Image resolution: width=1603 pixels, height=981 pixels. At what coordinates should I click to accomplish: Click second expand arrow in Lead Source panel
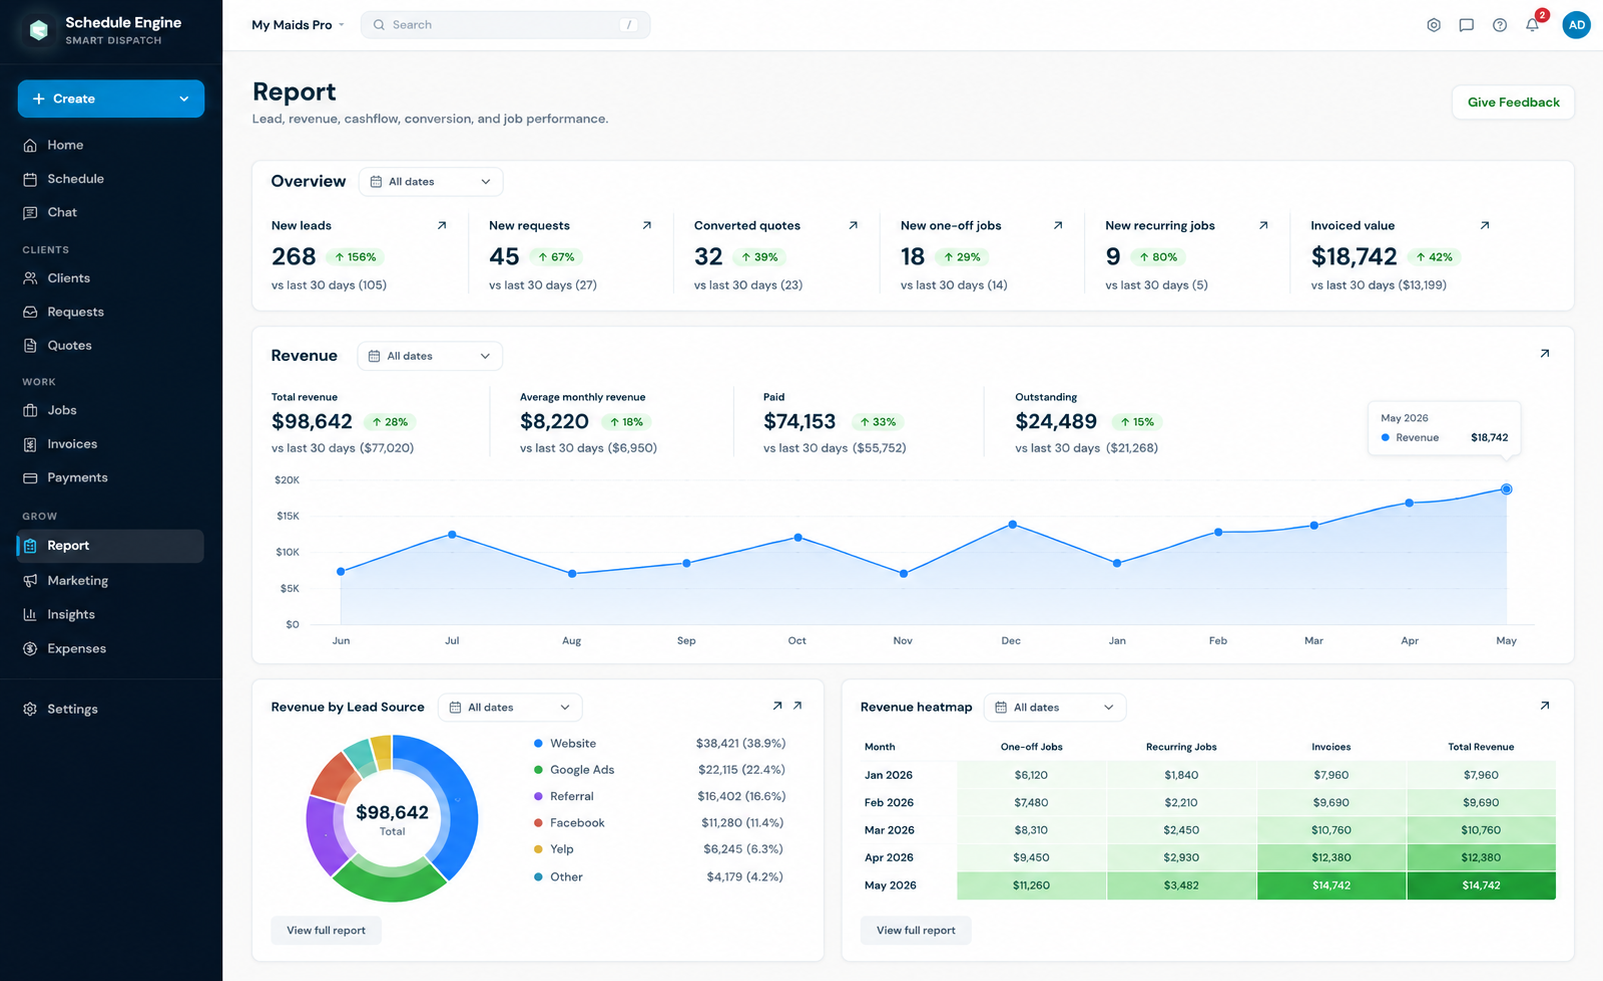(797, 705)
